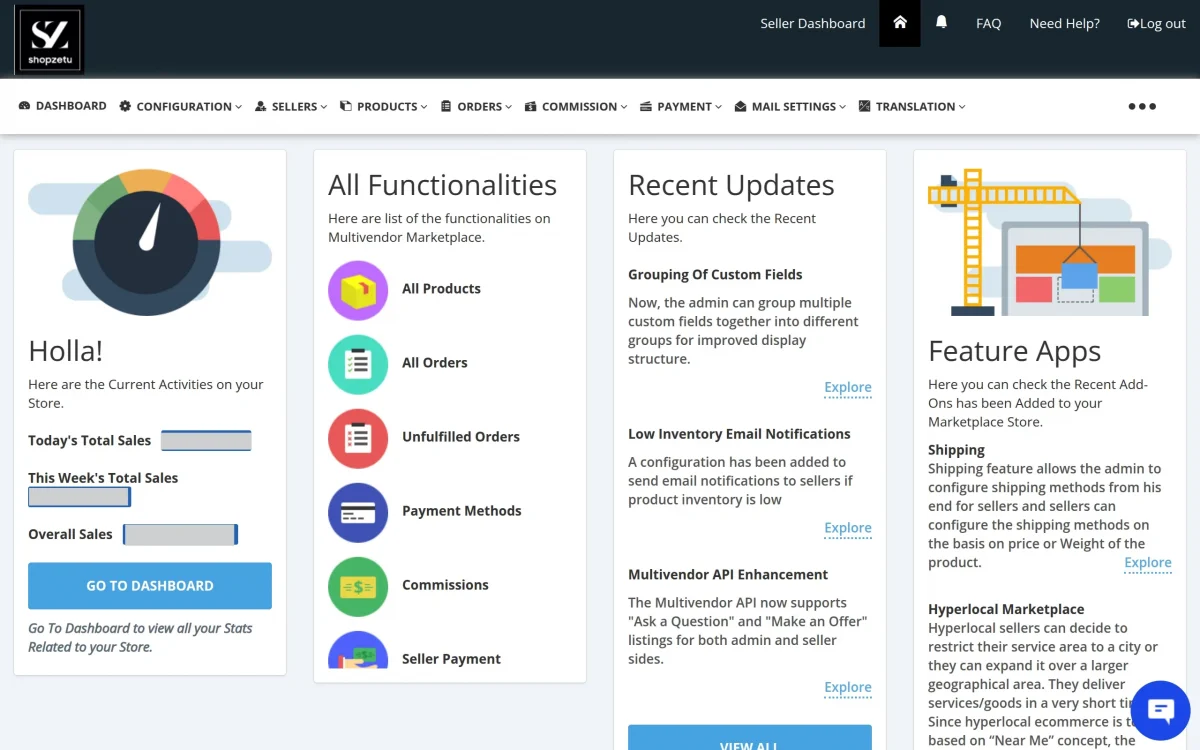Click the All Functionalities heading

click(x=442, y=185)
